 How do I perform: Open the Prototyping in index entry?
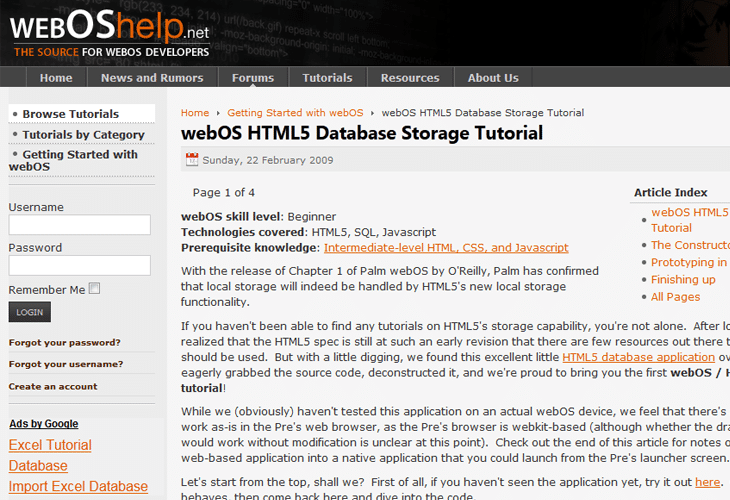point(689,262)
